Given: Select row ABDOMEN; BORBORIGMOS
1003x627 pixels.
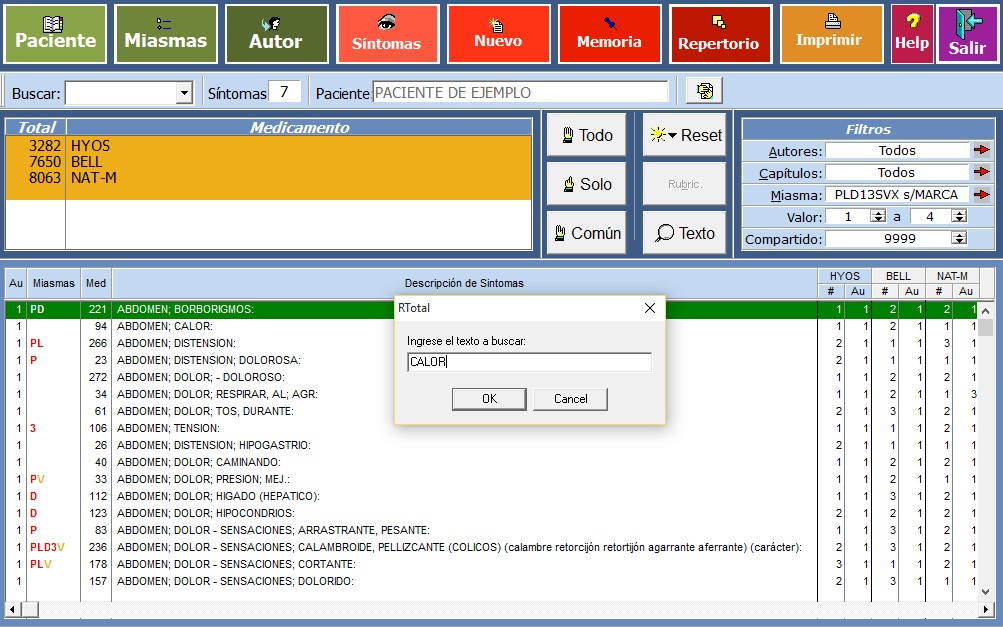Looking at the screenshot, I should click(491, 310).
